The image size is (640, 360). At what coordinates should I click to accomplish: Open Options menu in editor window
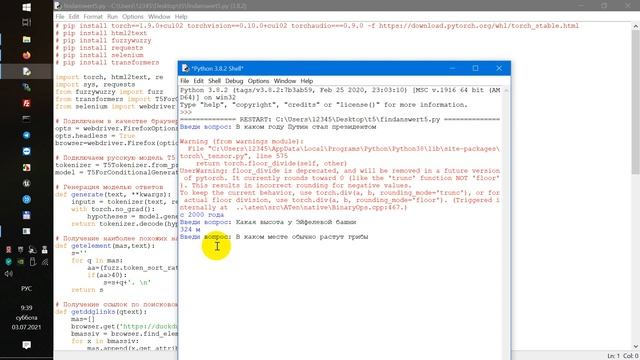click(133, 16)
